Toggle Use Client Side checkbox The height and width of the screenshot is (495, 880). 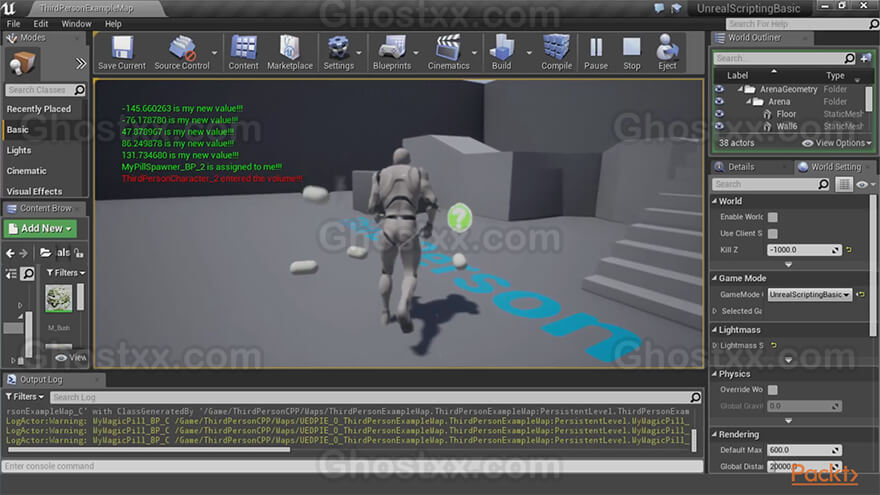(773, 233)
